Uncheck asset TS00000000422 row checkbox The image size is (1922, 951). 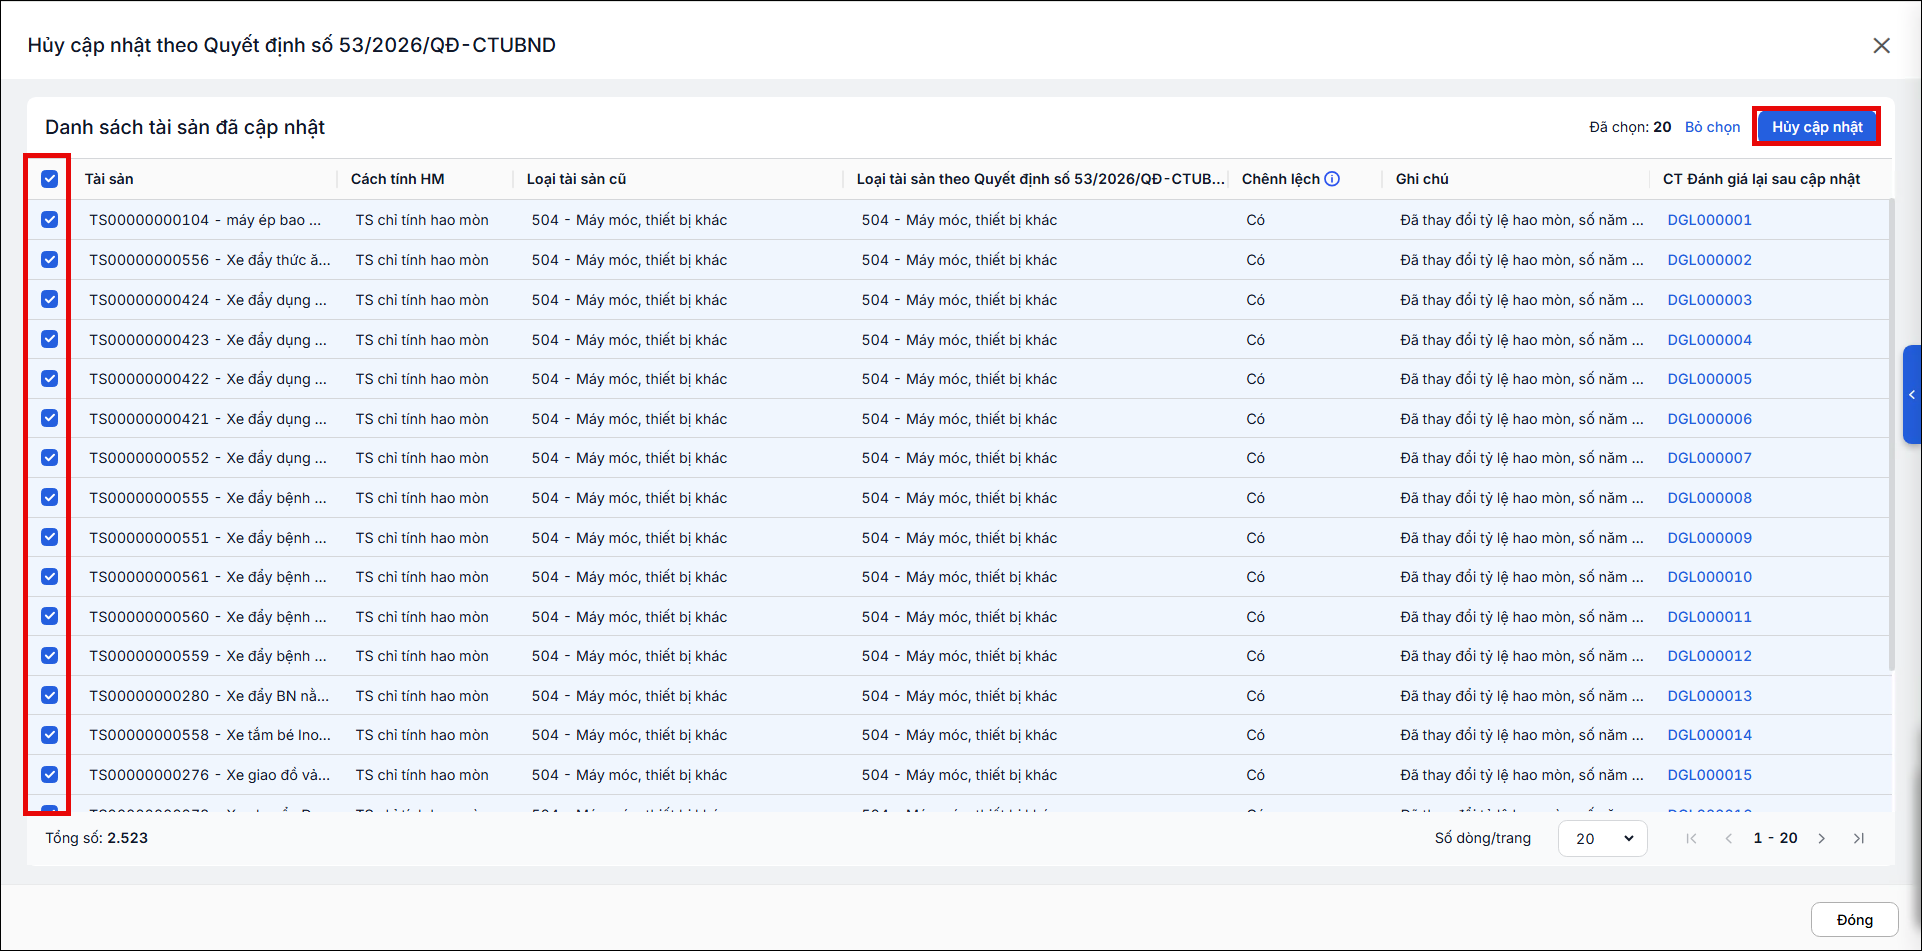click(49, 379)
